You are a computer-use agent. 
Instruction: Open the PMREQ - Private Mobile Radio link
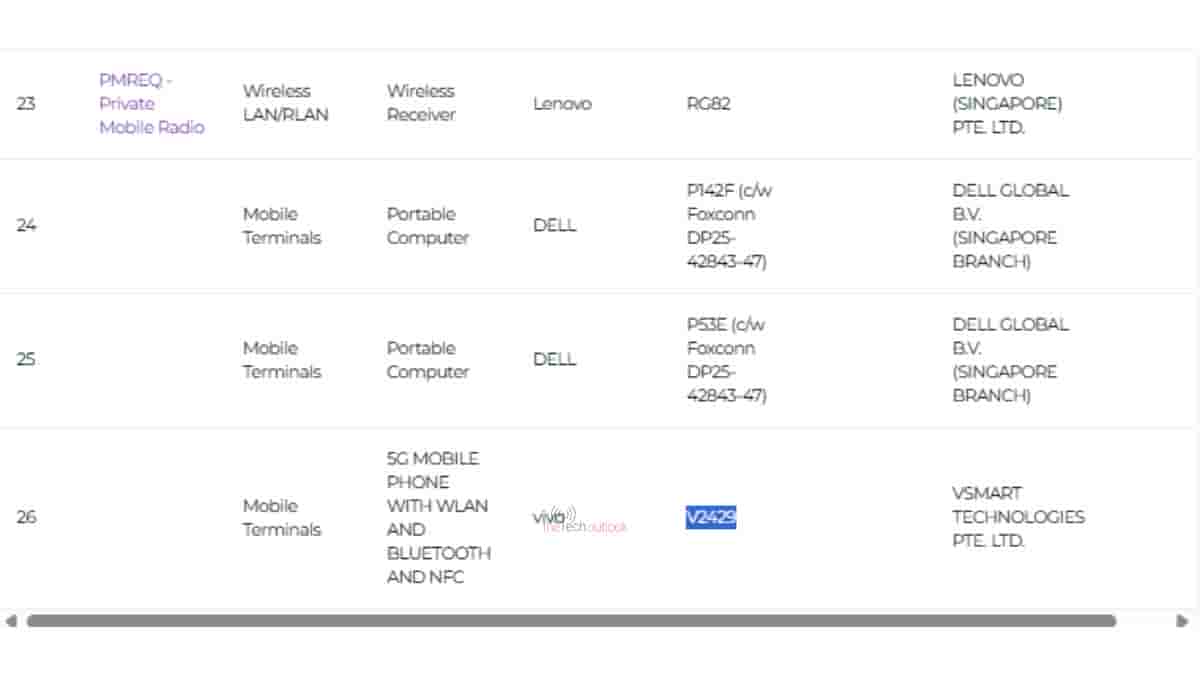point(151,103)
